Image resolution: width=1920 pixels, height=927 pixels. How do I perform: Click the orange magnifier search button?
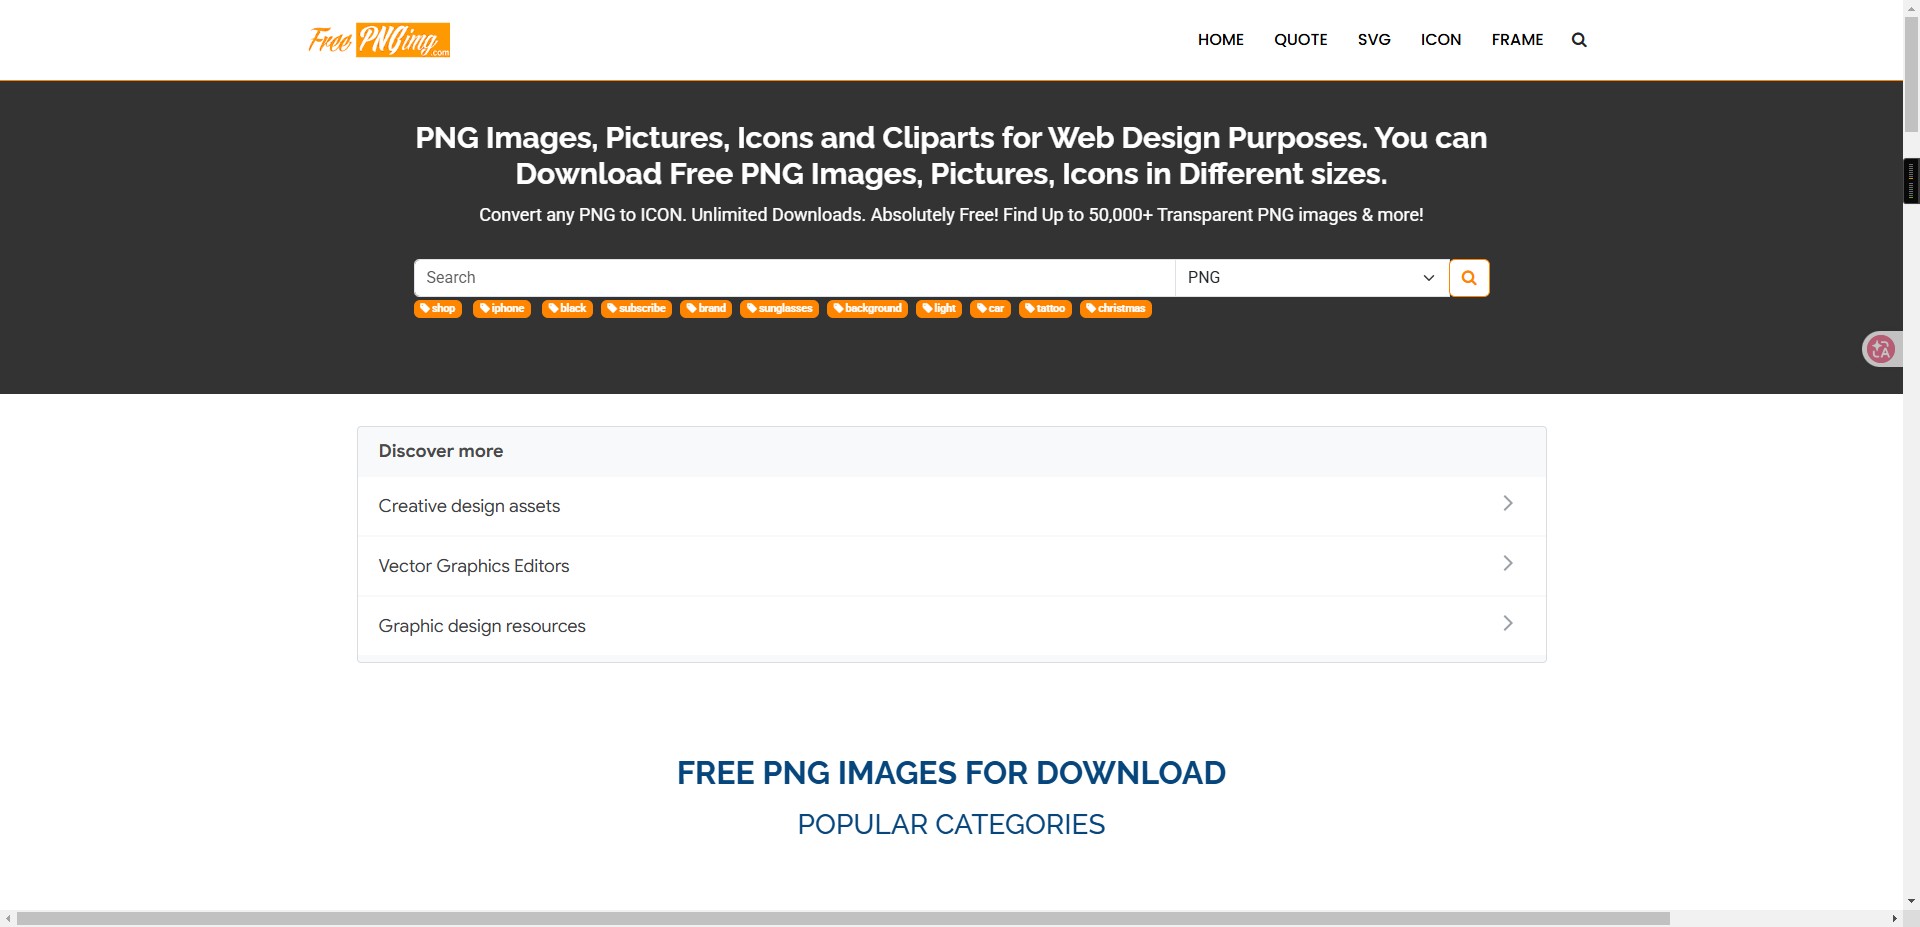click(x=1467, y=277)
